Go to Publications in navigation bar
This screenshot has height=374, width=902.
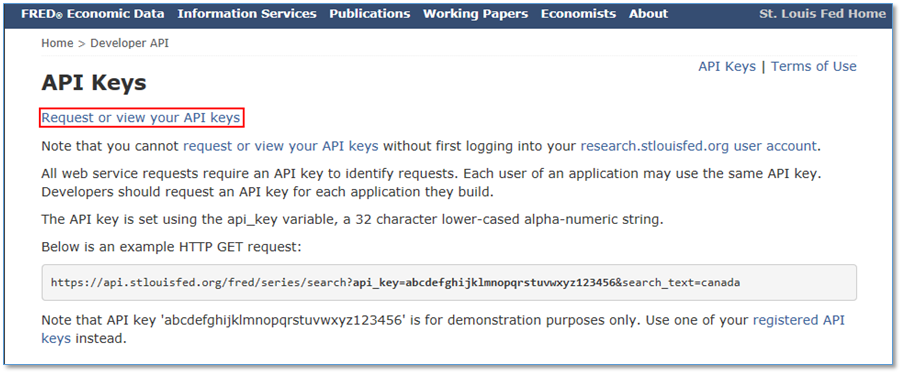click(x=370, y=14)
